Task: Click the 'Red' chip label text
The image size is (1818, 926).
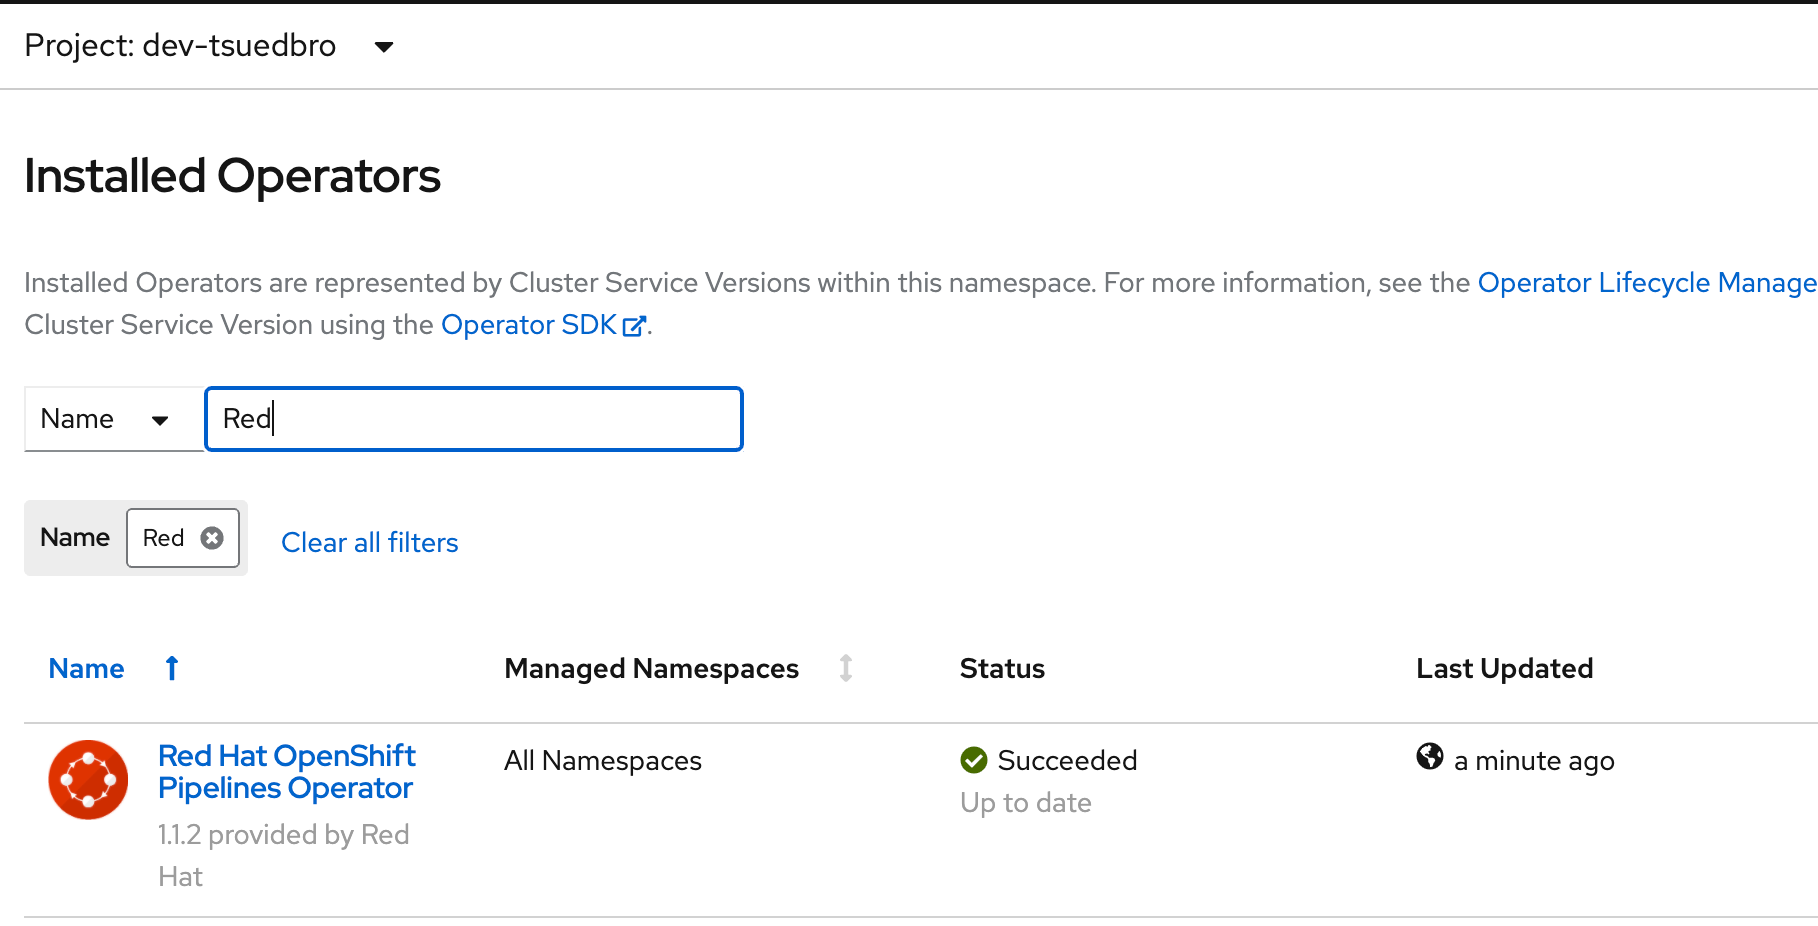Action: click(x=163, y=538)
